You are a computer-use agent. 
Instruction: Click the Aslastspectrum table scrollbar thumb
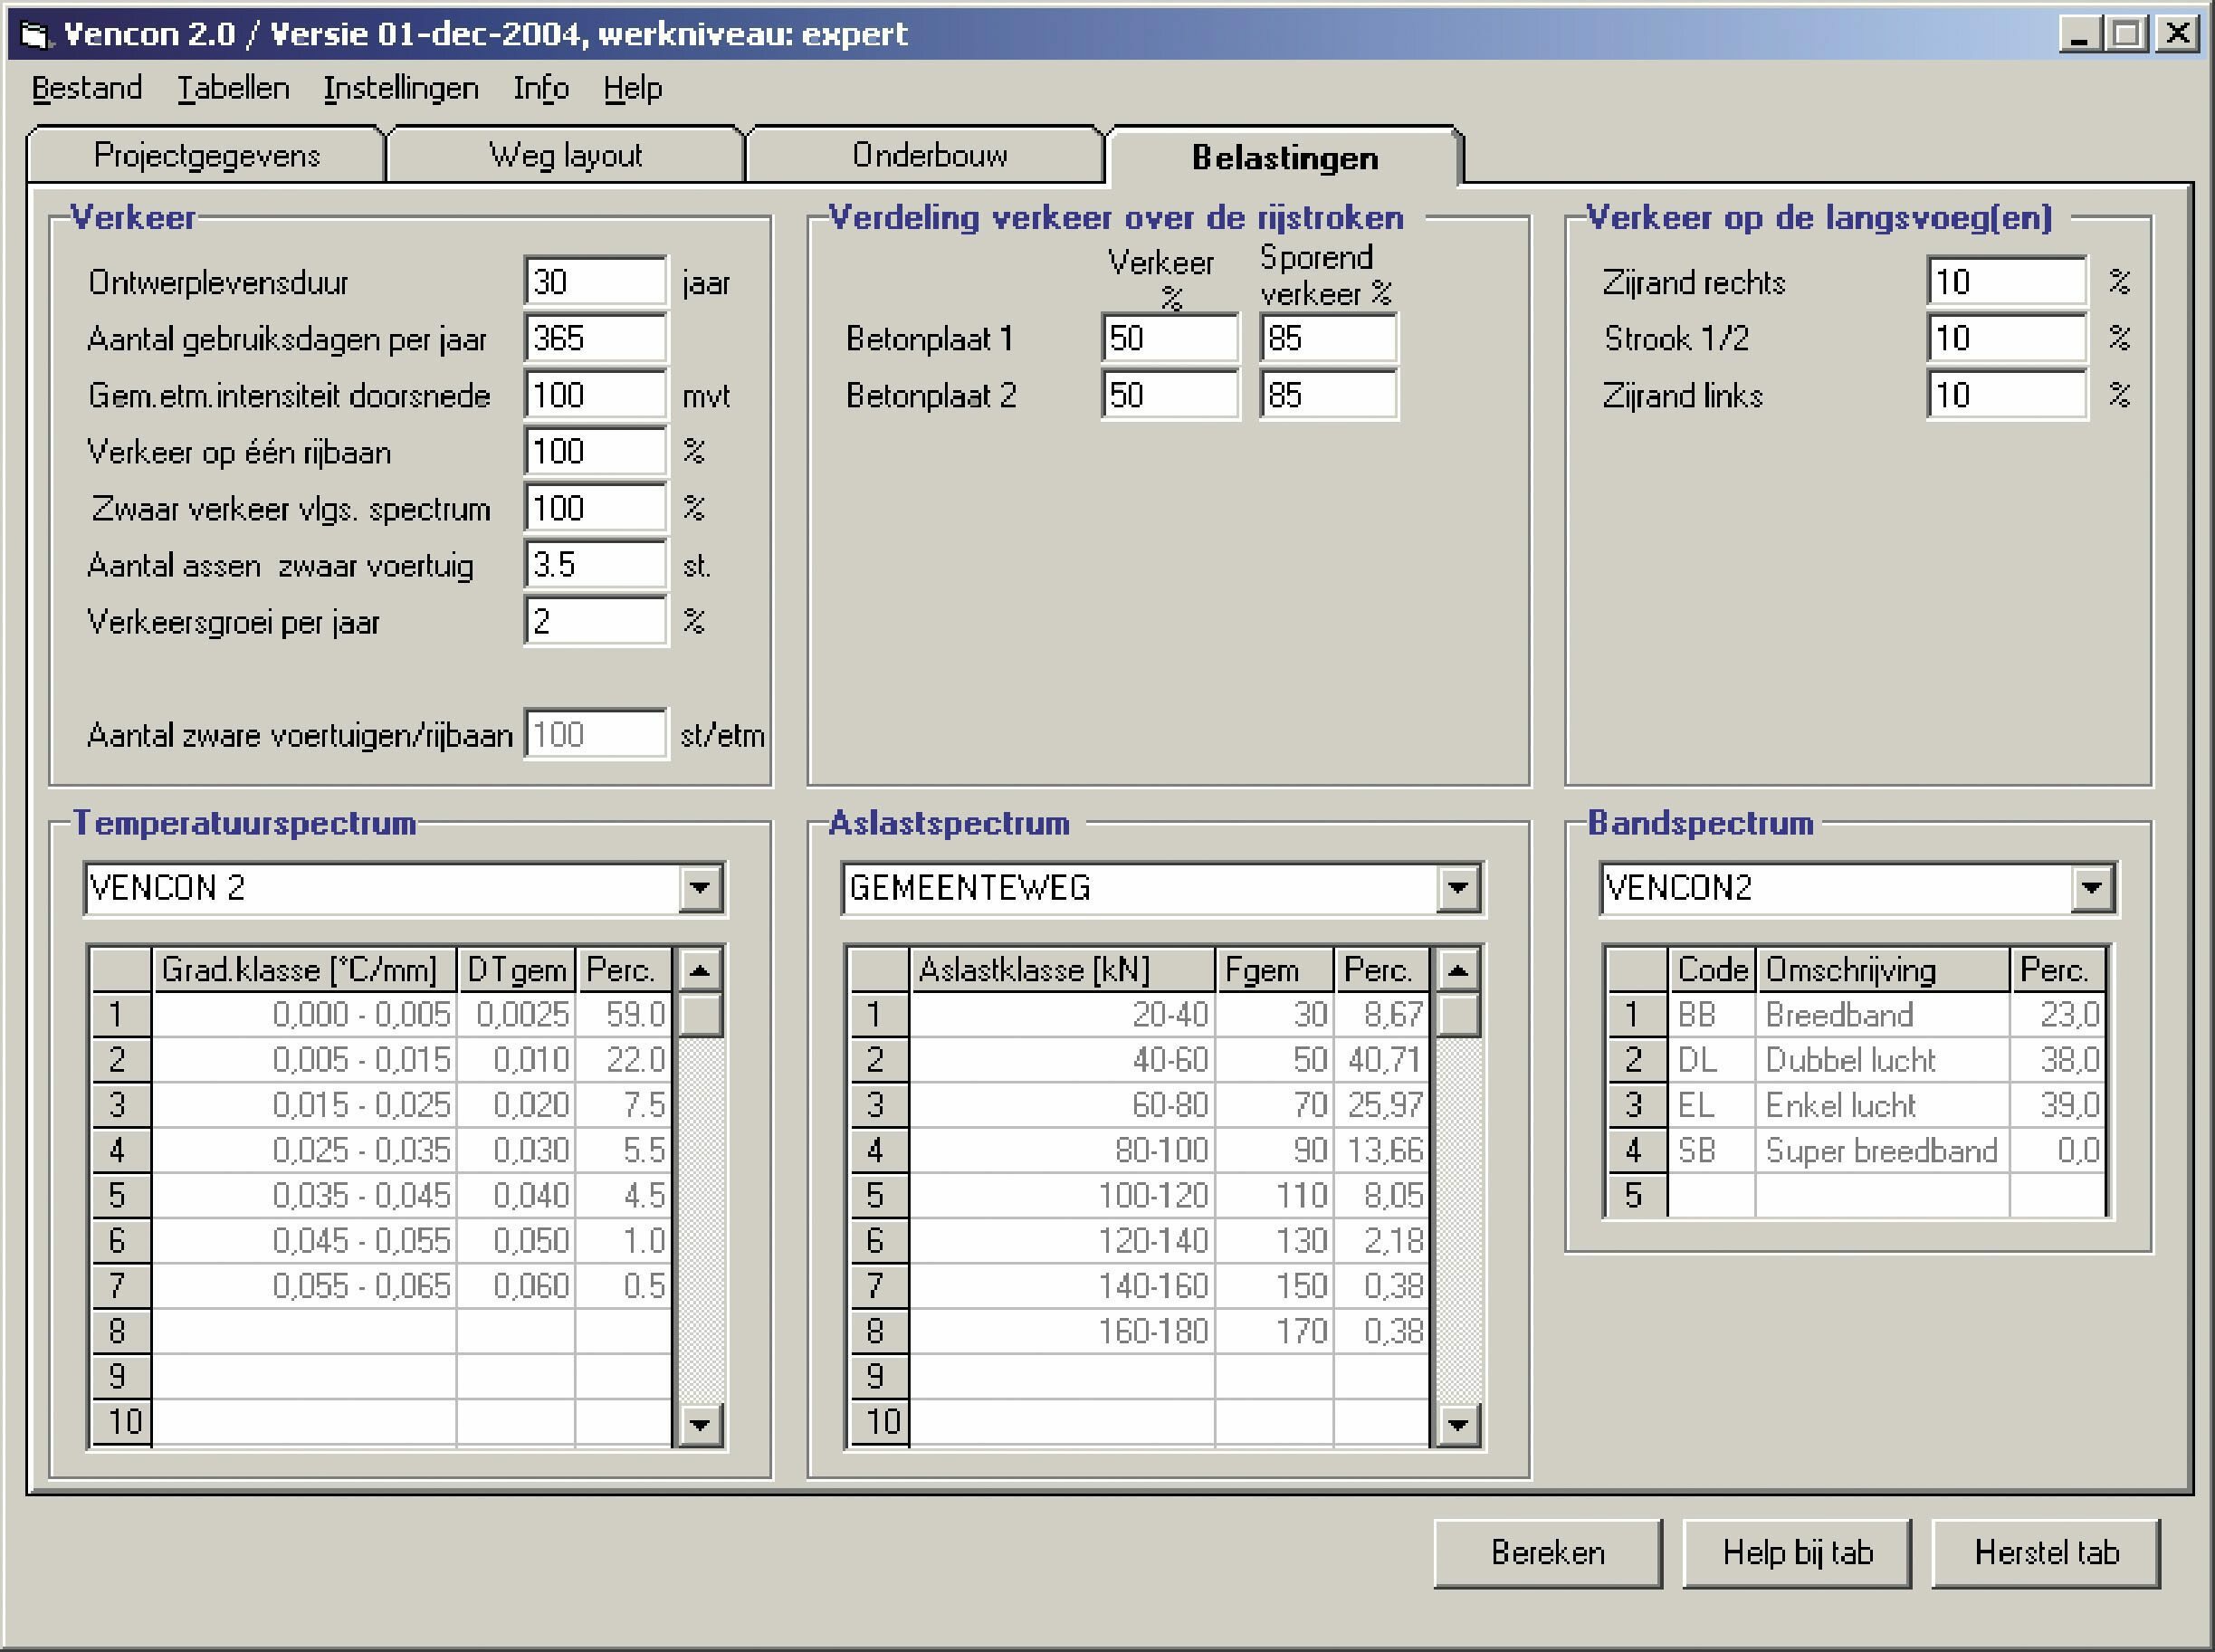coord(1458,1015)
